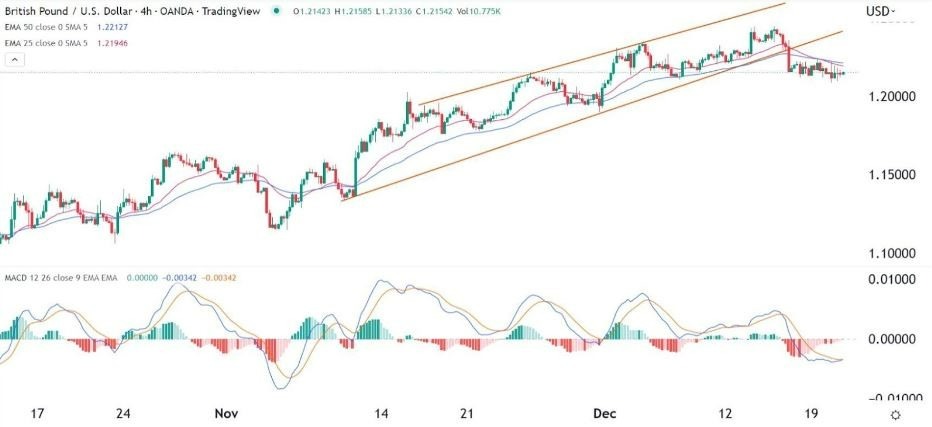The width and height of the screenshot is (932, 427).
Task: Click the Dec label on time axis
Action: point(602,412)
